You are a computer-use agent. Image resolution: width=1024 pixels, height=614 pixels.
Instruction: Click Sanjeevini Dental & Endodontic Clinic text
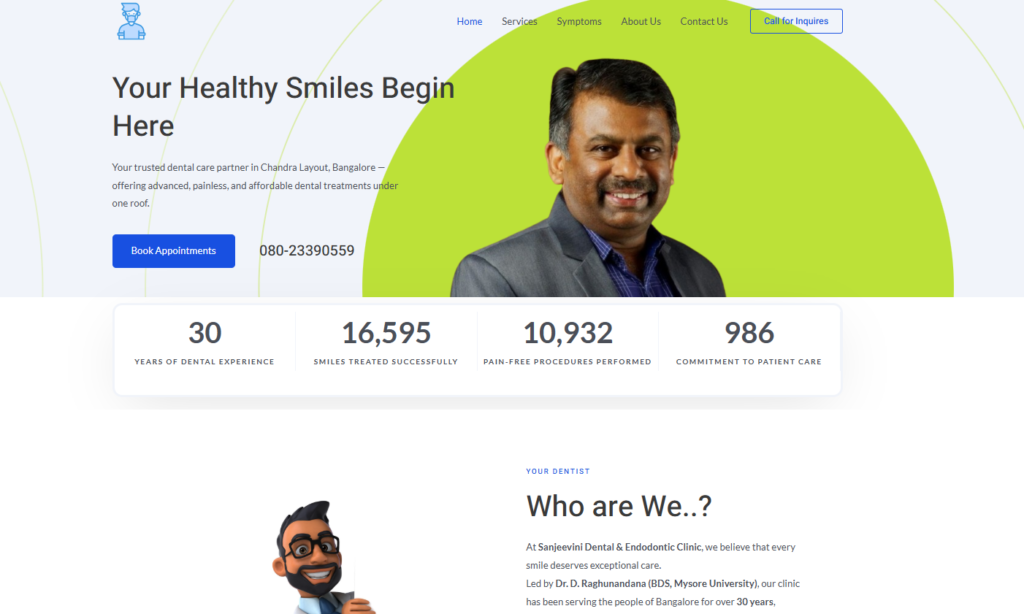[619, 547]
